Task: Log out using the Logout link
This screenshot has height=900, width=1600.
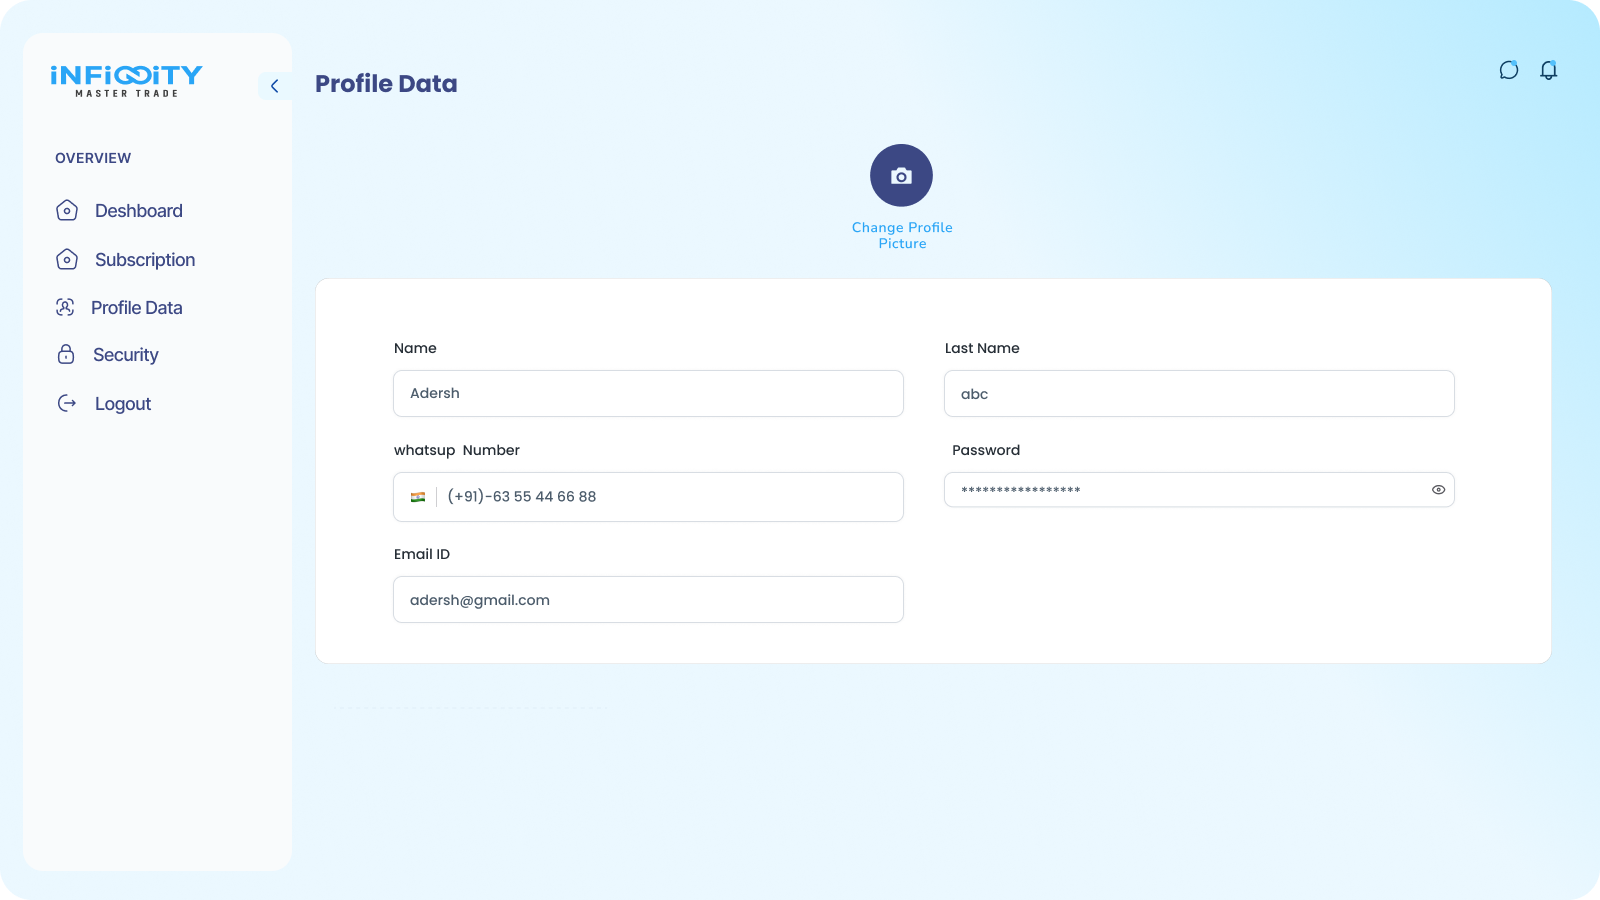Action: point(123,404)
